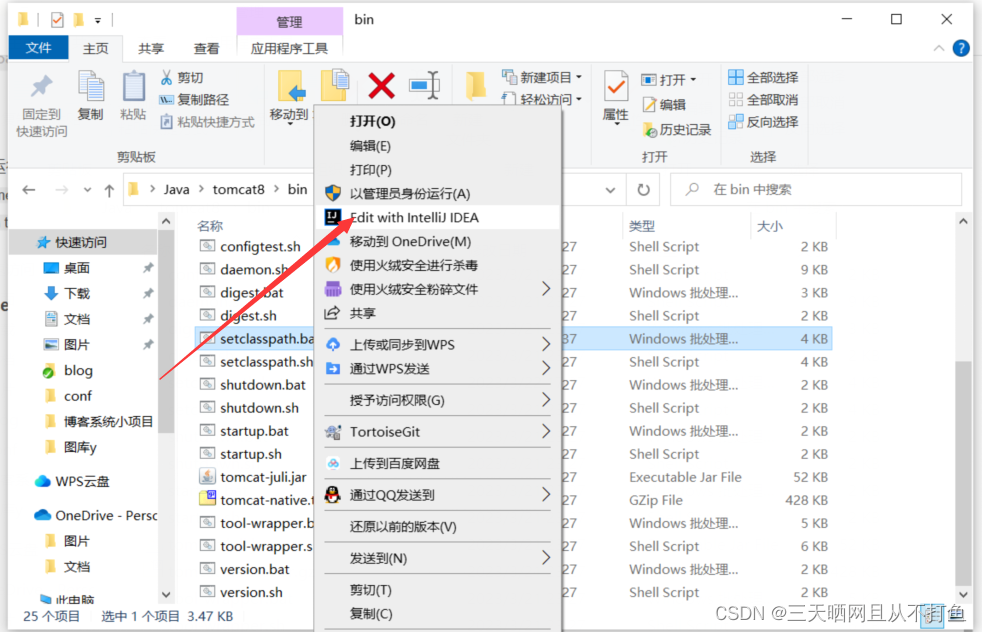The height and width of the screenshot is (632, 982).
Task: Select the startup.bat file
Action: coord(254,431)
